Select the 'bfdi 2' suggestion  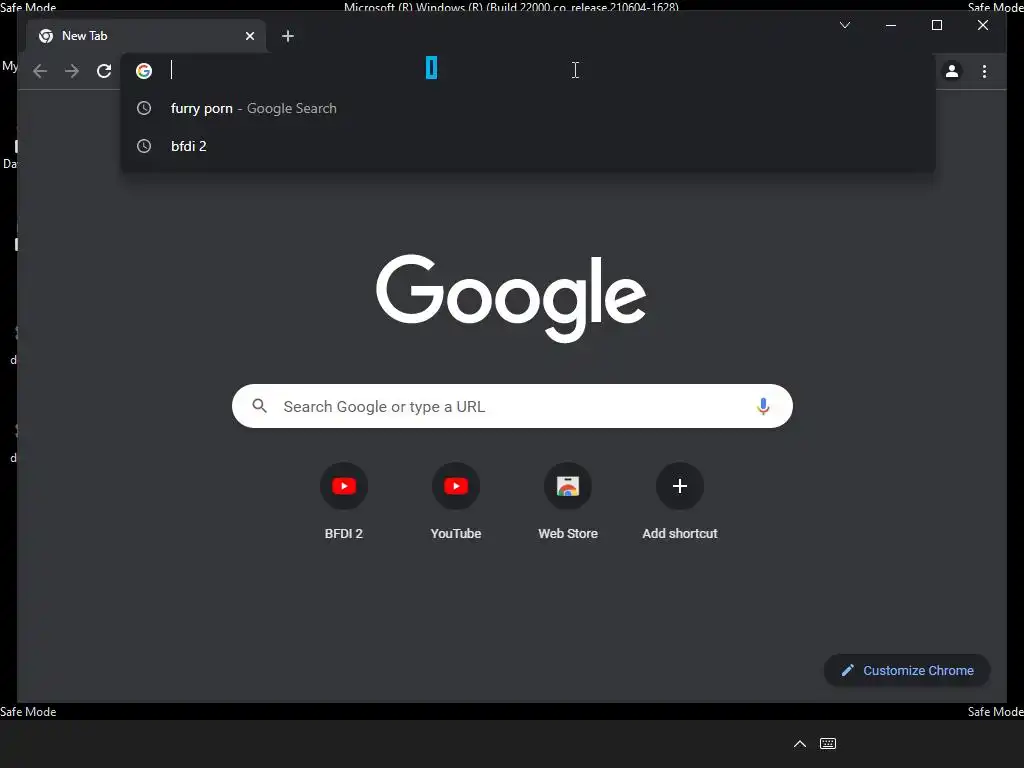click(x=528, y=146)
